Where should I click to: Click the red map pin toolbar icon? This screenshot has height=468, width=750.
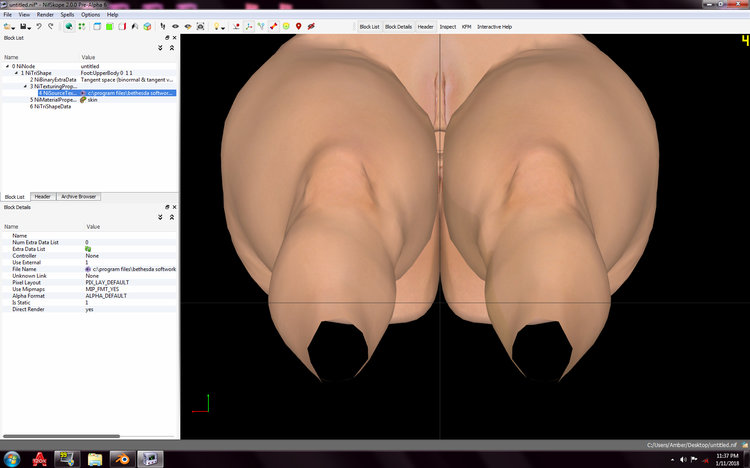click(298, 27)
